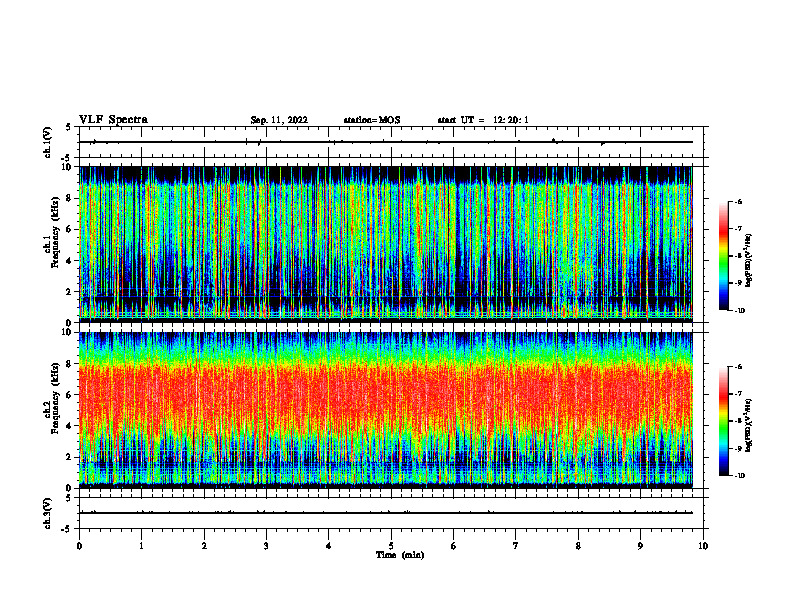Click the "-6" tick on ch.2 color bar

pos(738,367)
